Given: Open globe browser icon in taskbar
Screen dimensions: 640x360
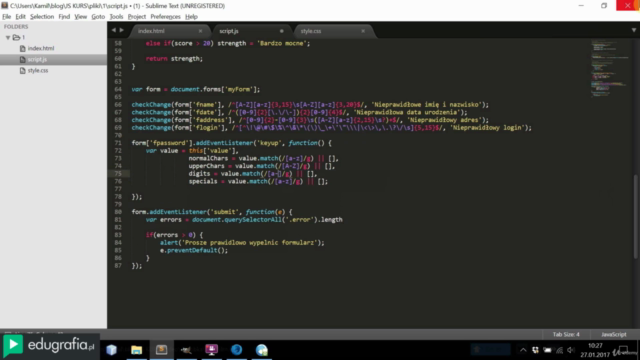Looking at the screenshot, I should click(261, 350).
